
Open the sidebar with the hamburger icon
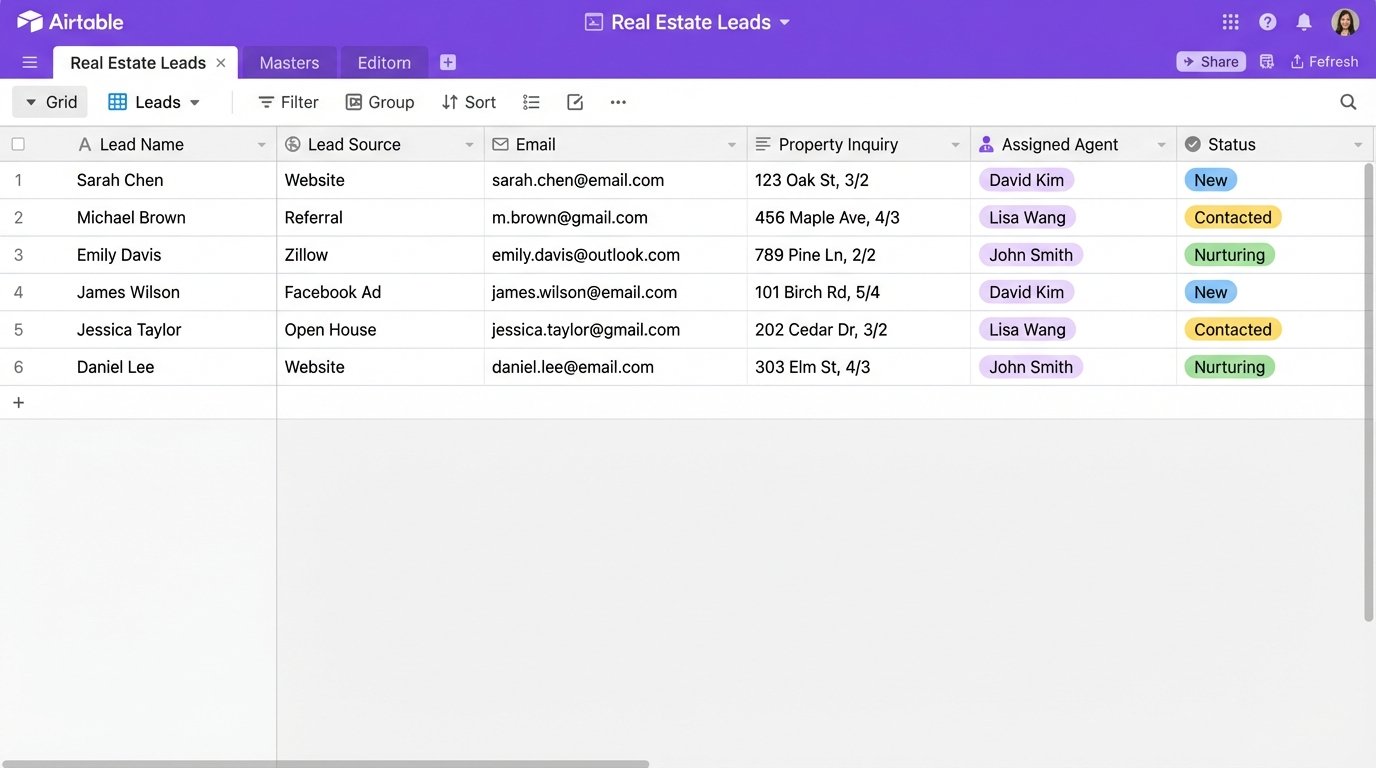(x=29, y=61)
